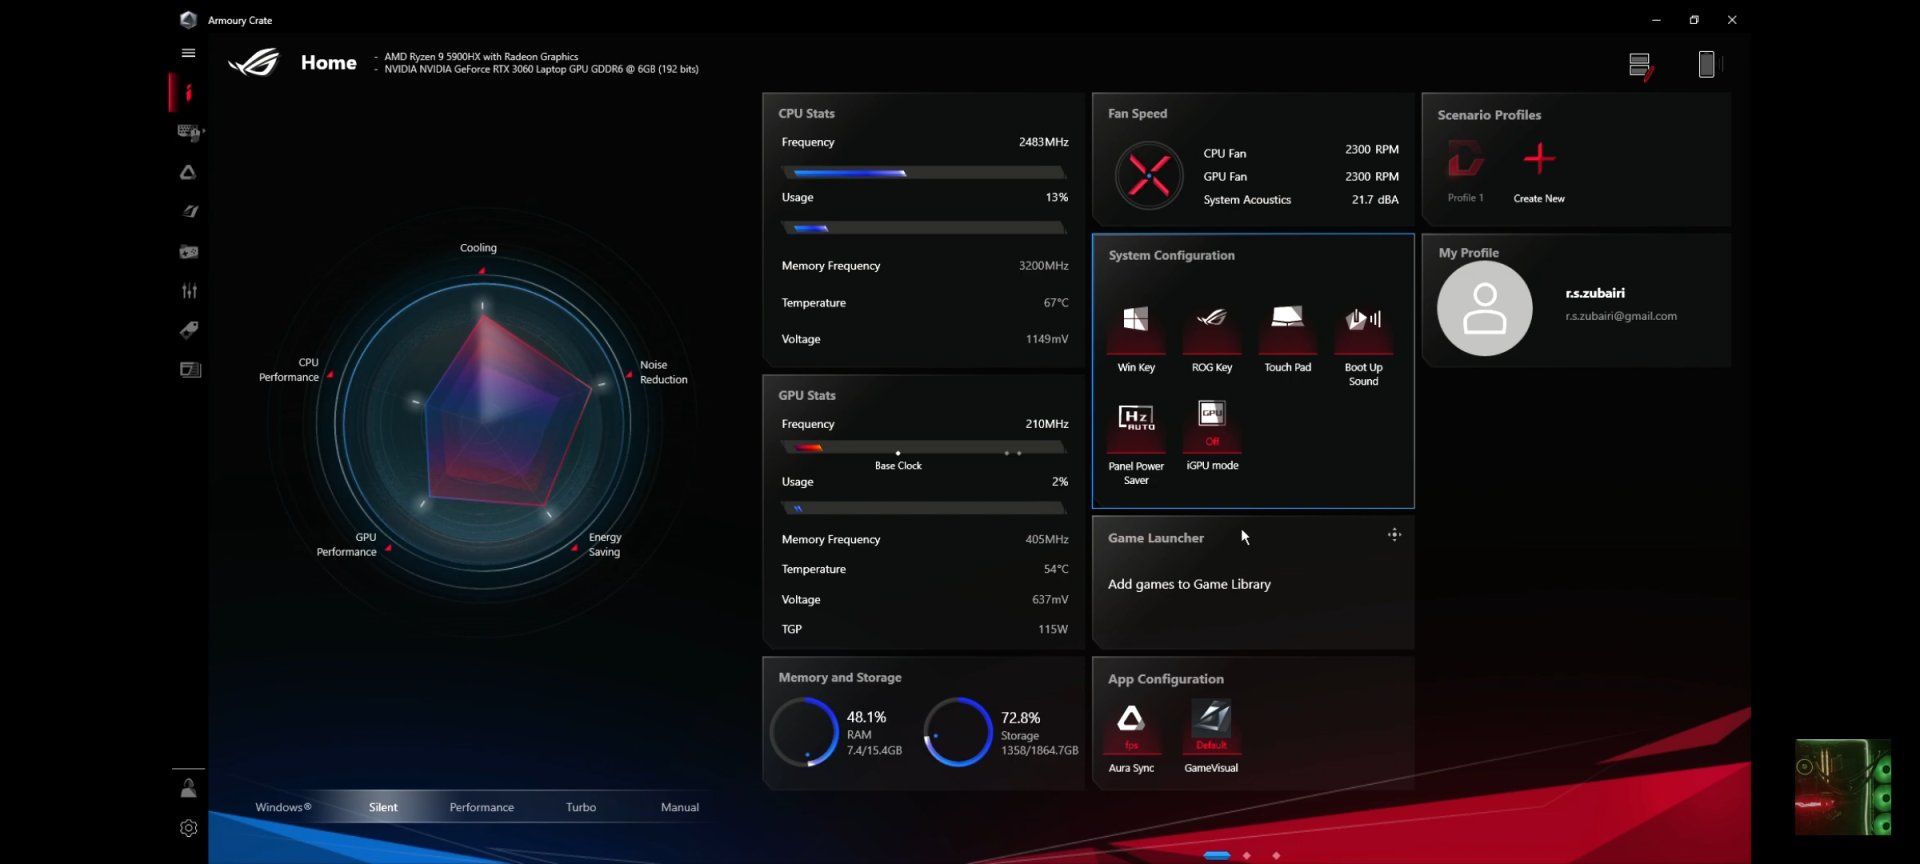Toggle the Touch Pad setting
The image size is (1920, 864).
[1287, 326]
